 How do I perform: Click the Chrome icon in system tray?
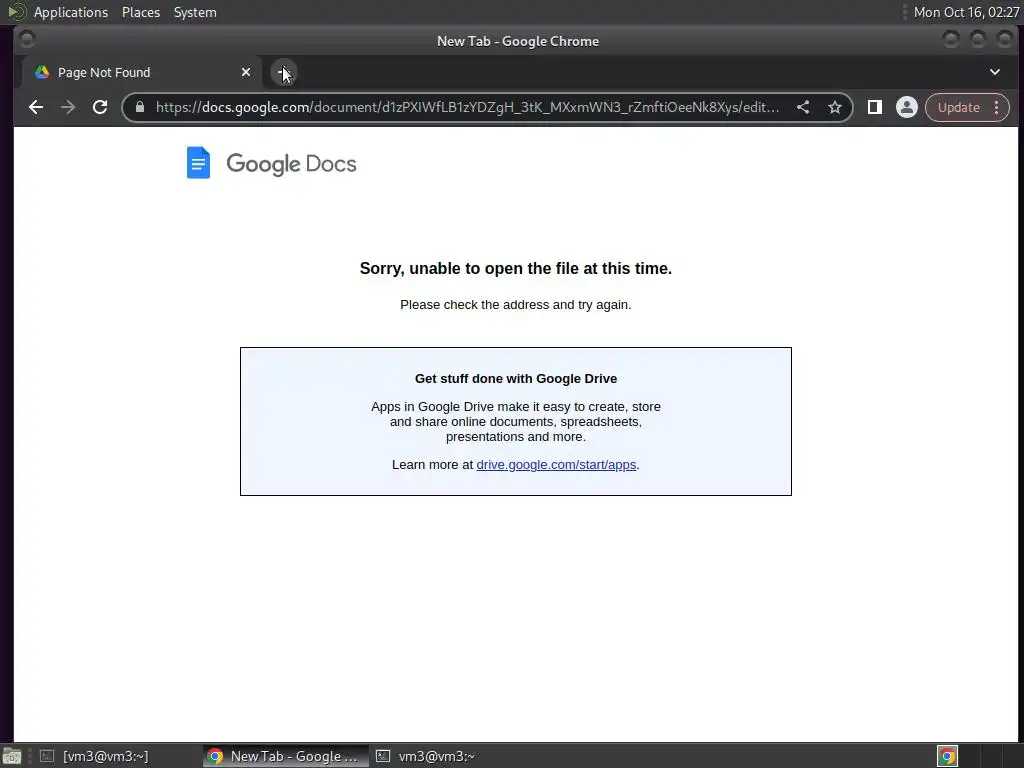[948, 756]
